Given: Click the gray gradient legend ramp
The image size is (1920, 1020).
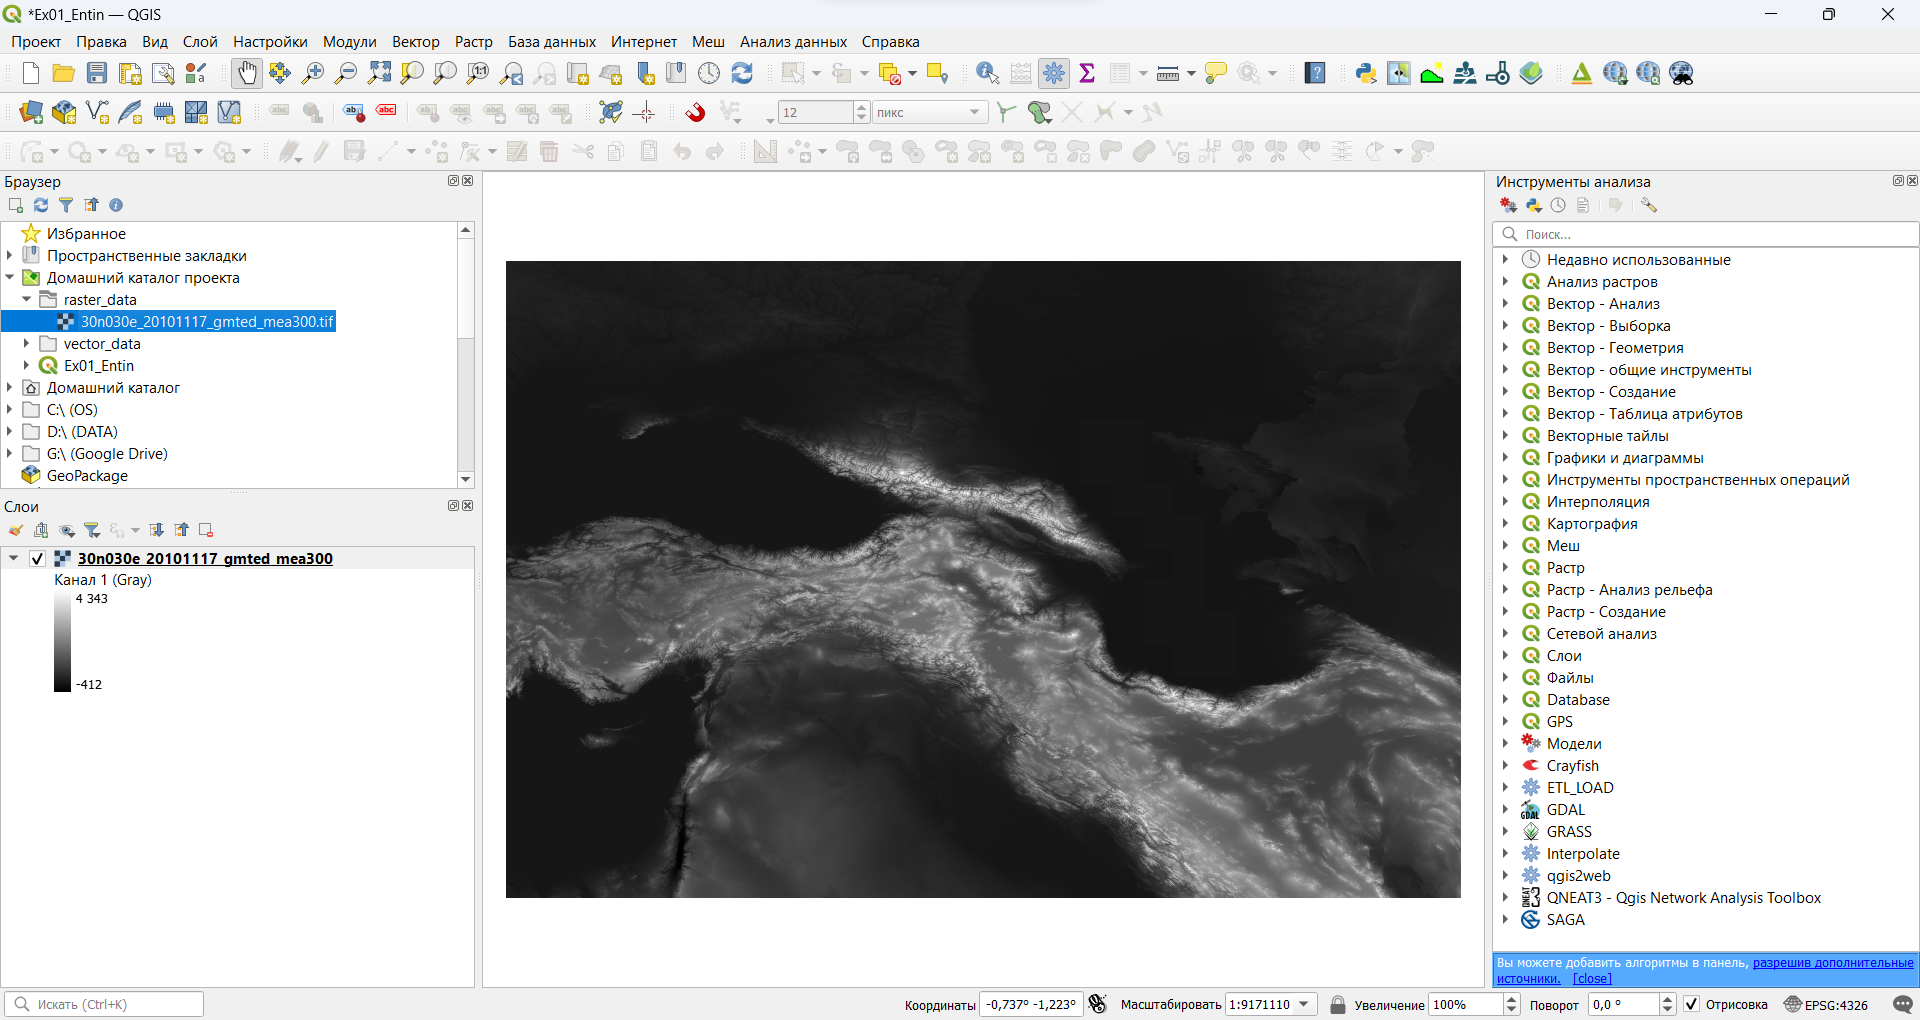Looking at the screenshot, I should click(x=62, y=641).
